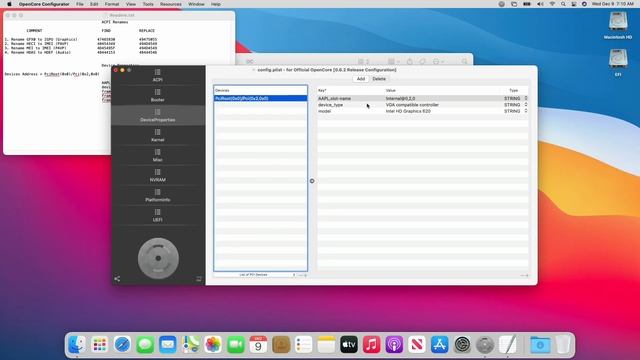The image size is (640, 360).
Task: Open the ACPI section in sidebar
Action: pos(158,76)
